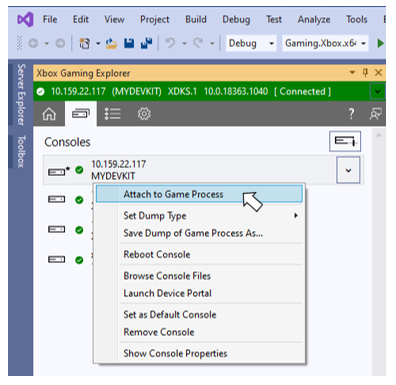The width and height of the screenshot is (396, 385).
Task: Open the Analyze menu
Action: (314, 20)
